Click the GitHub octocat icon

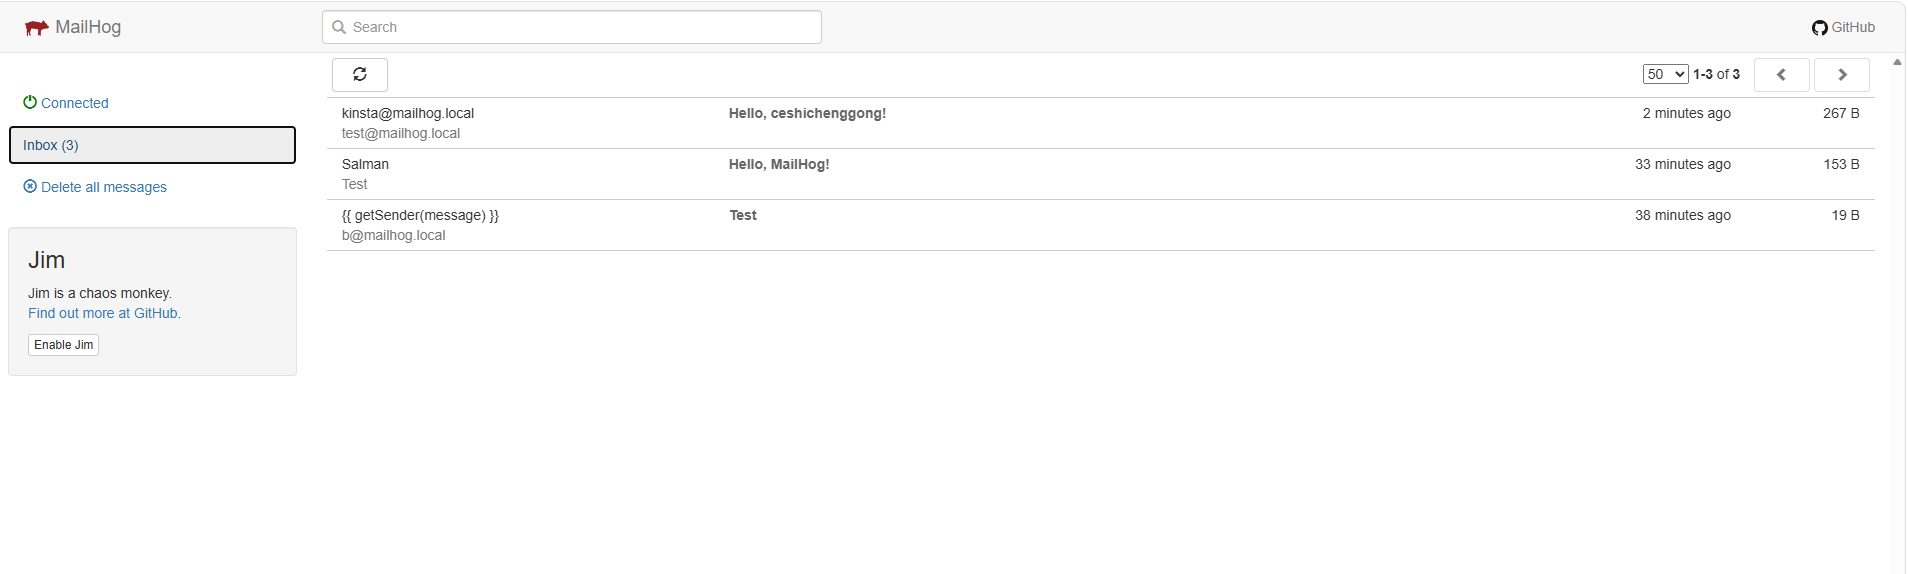[x=1819, y=28]
